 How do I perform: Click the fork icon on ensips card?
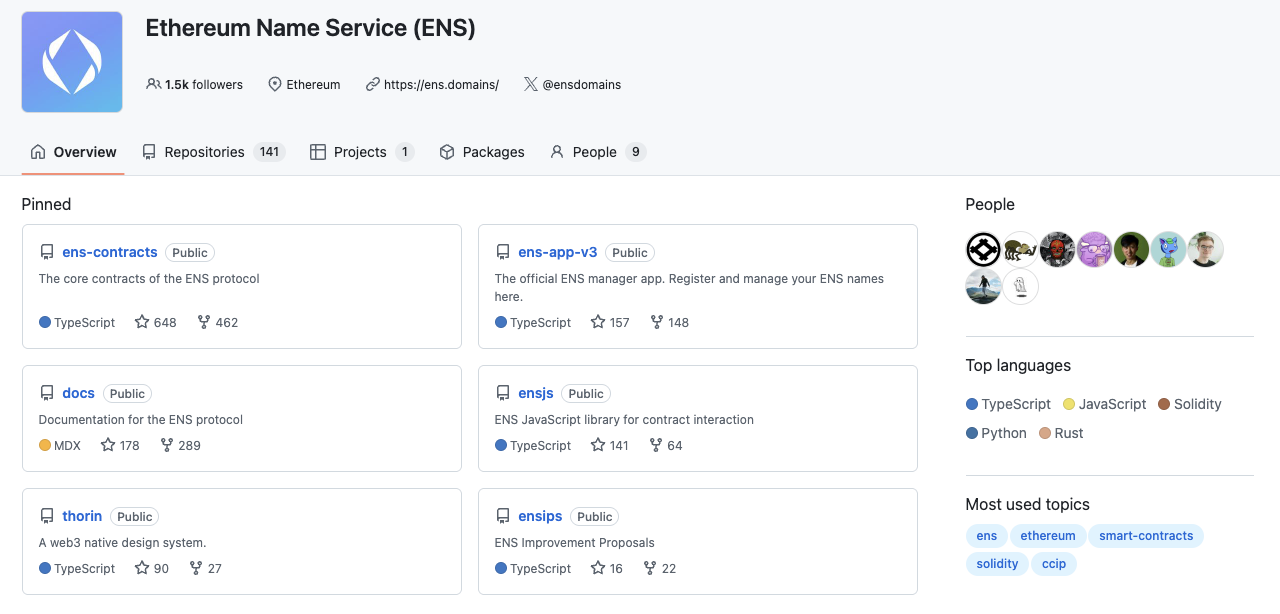tap(650, 568)
